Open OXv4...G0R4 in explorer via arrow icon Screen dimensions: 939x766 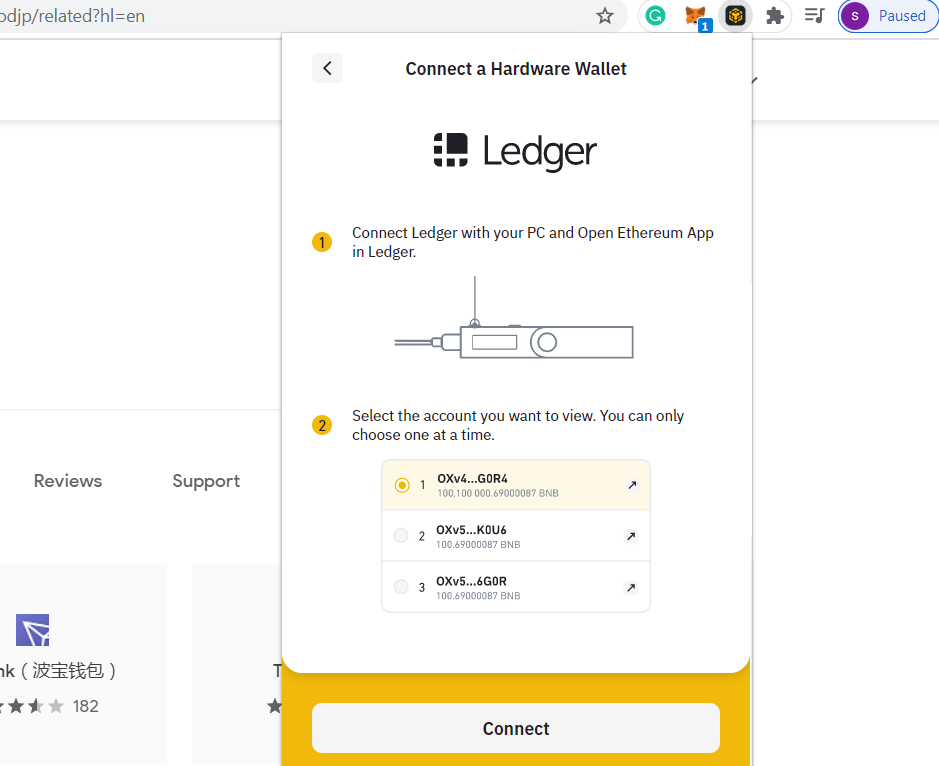pos(632,485)
